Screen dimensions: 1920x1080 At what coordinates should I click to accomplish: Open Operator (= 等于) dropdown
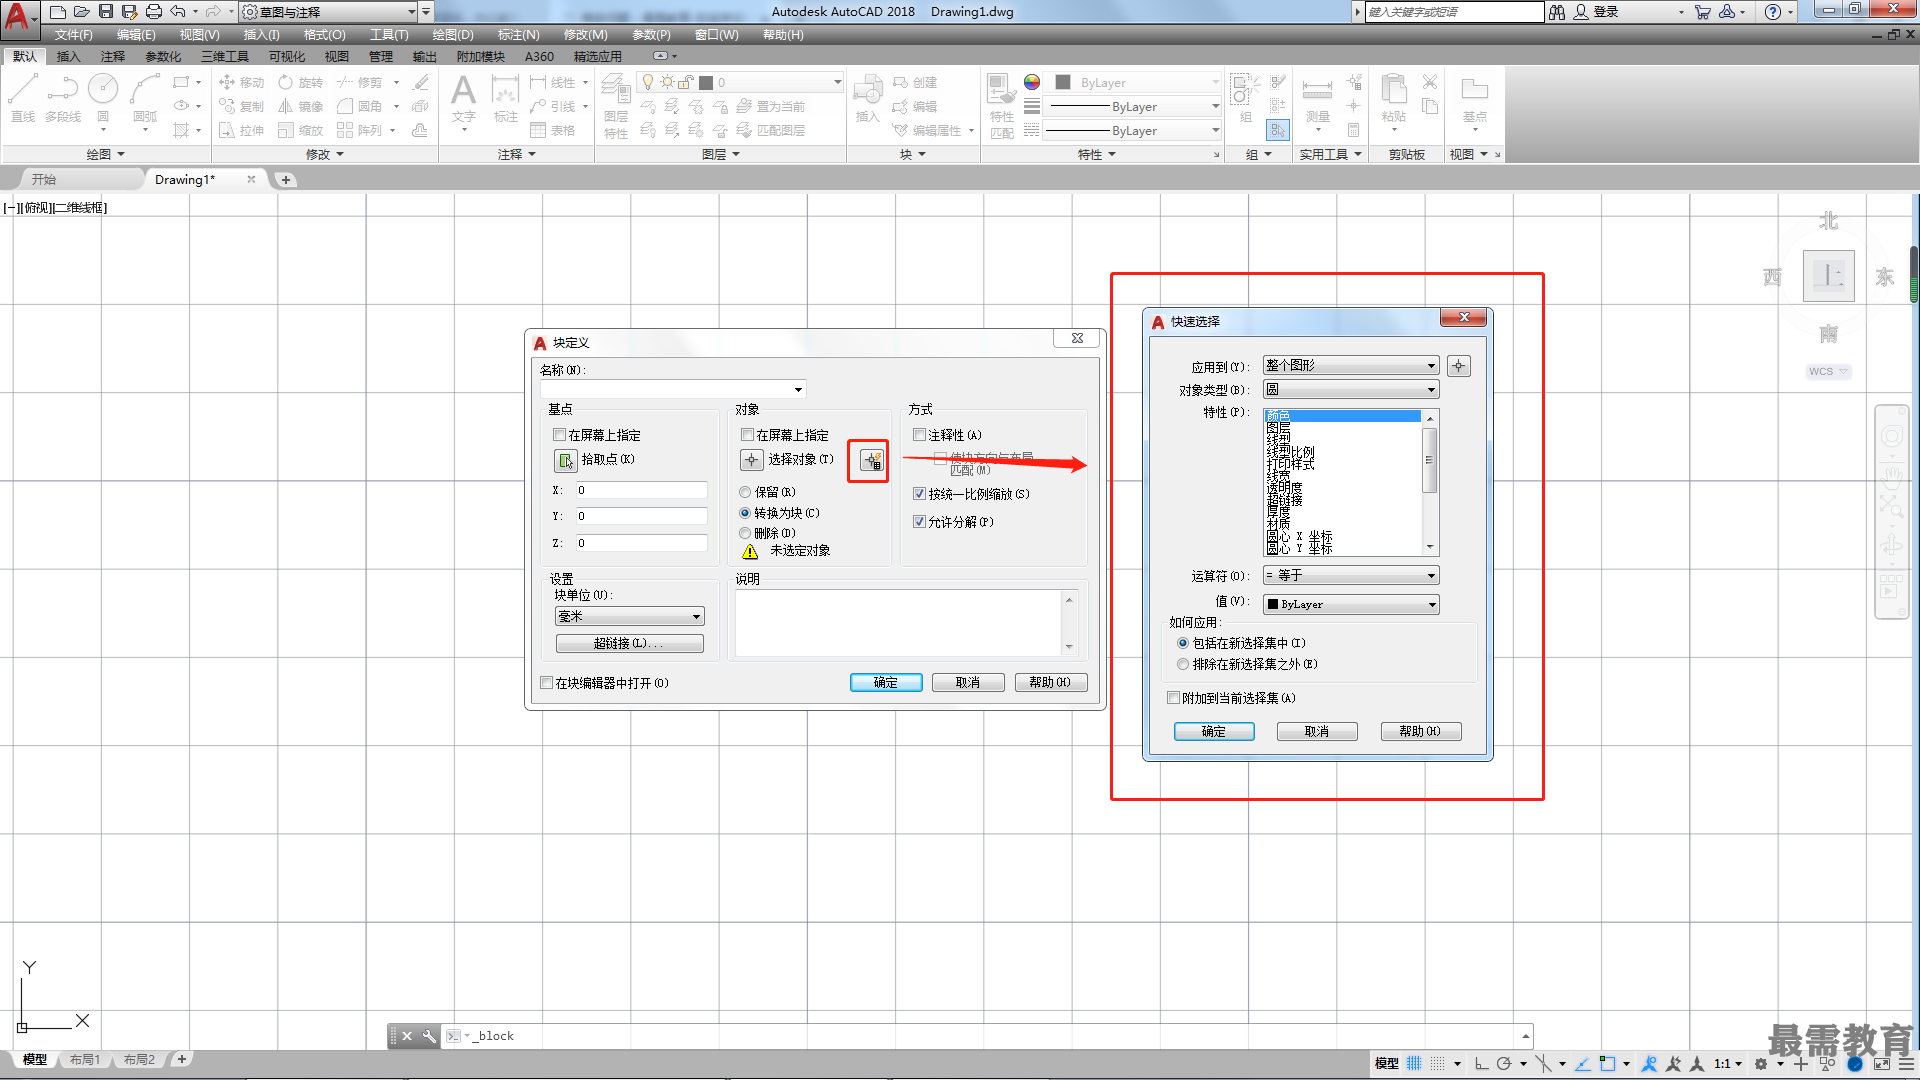(1350, 576)
